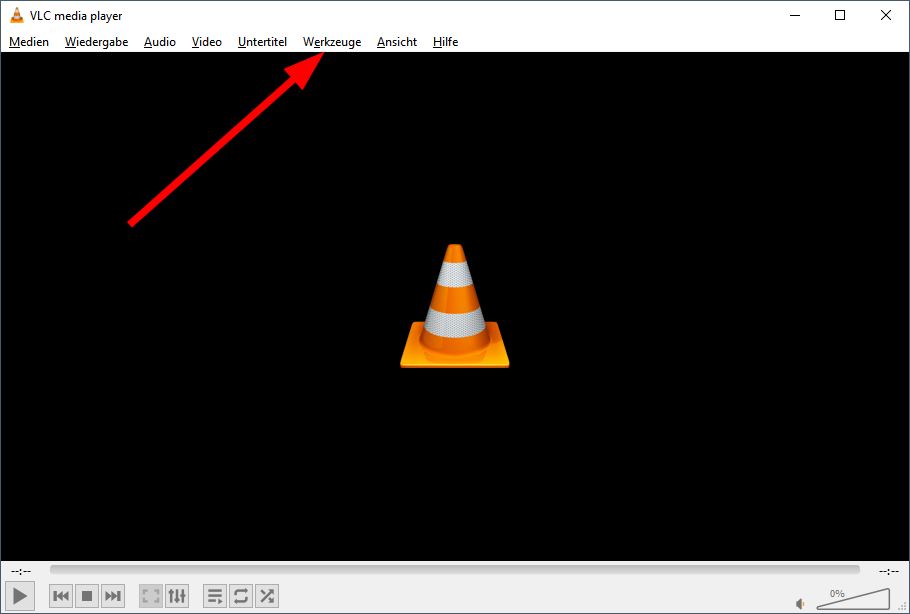Screen dimensions: 910x614
Task: Open the Audio menu
Action: [159, 42]
